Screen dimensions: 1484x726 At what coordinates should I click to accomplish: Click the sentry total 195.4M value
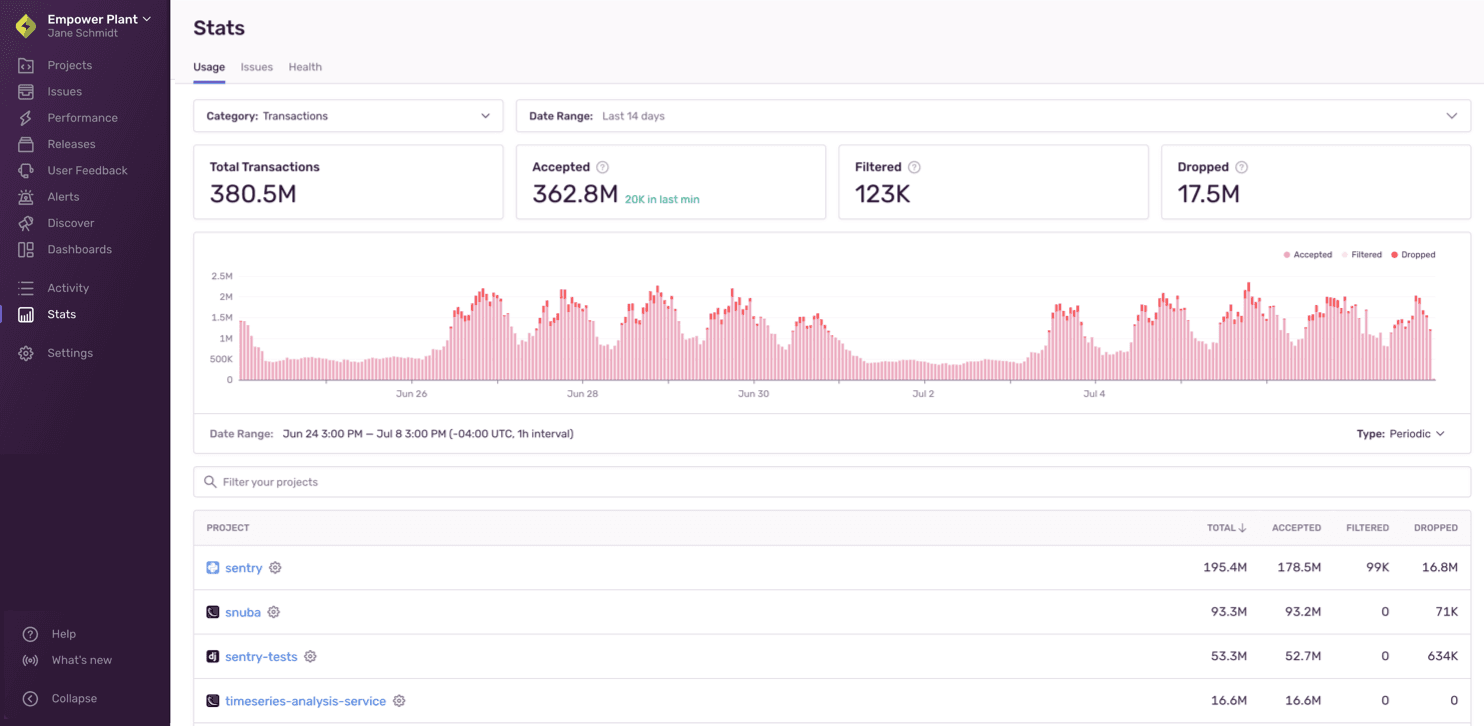coord(1225,568)
